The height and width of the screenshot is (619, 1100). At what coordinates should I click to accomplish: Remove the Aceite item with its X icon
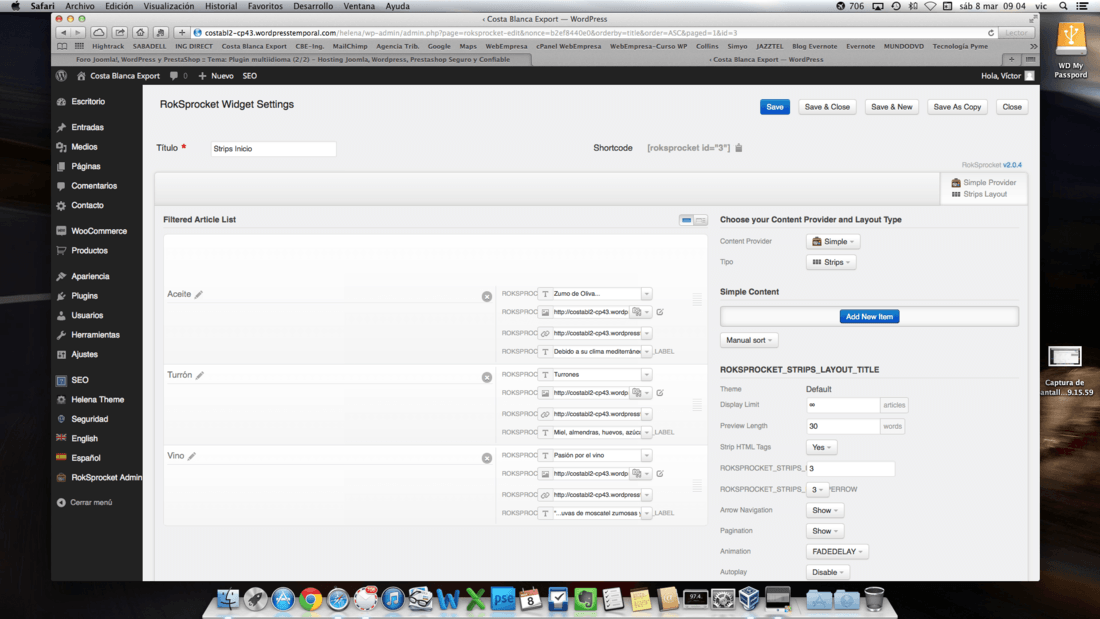[487, 297]
